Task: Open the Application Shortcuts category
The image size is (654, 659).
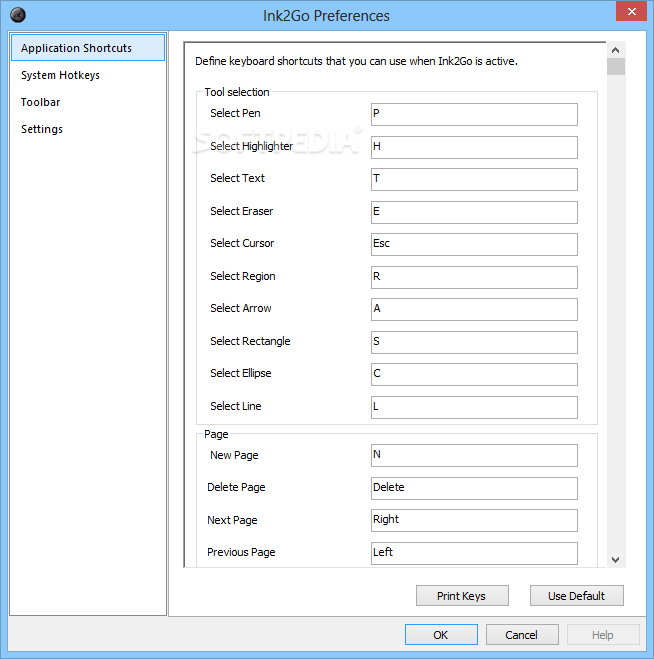Action: coord(88,48)
